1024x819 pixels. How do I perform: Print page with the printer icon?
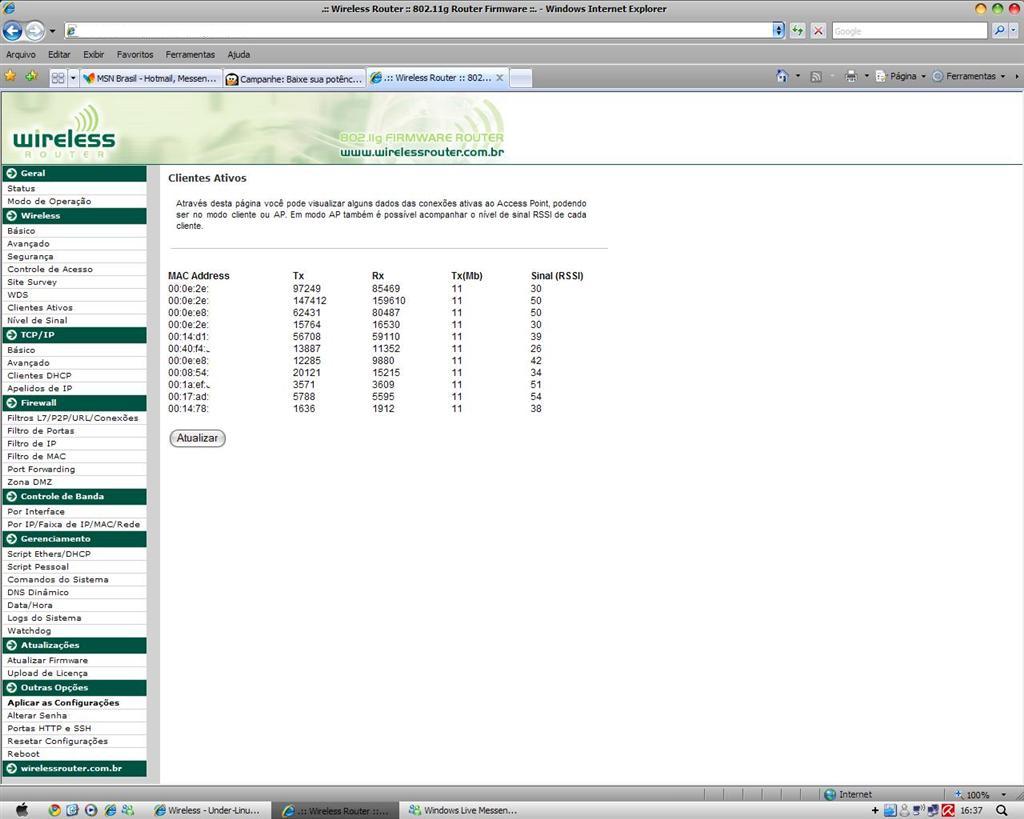point(851,76)
